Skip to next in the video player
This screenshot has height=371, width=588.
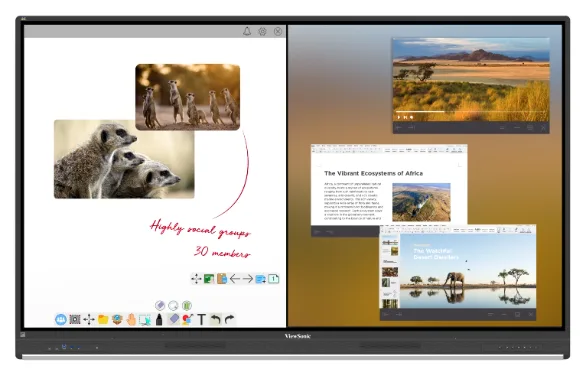405,117
